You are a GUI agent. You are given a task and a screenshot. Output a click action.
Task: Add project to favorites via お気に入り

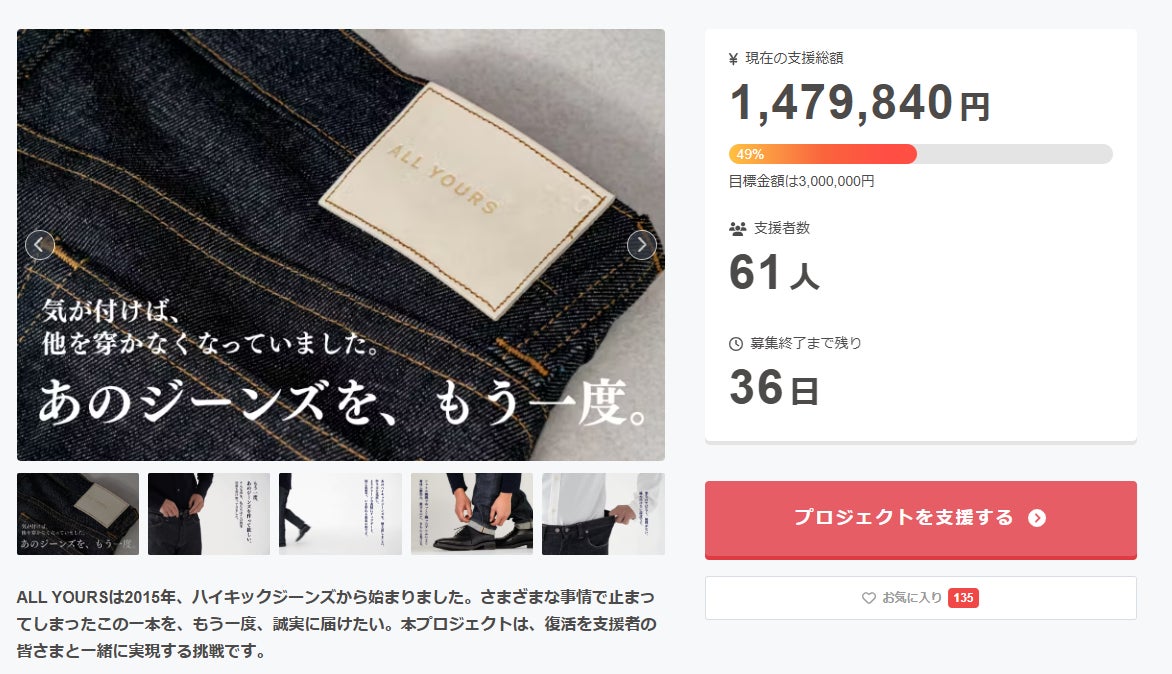(921, 598)
